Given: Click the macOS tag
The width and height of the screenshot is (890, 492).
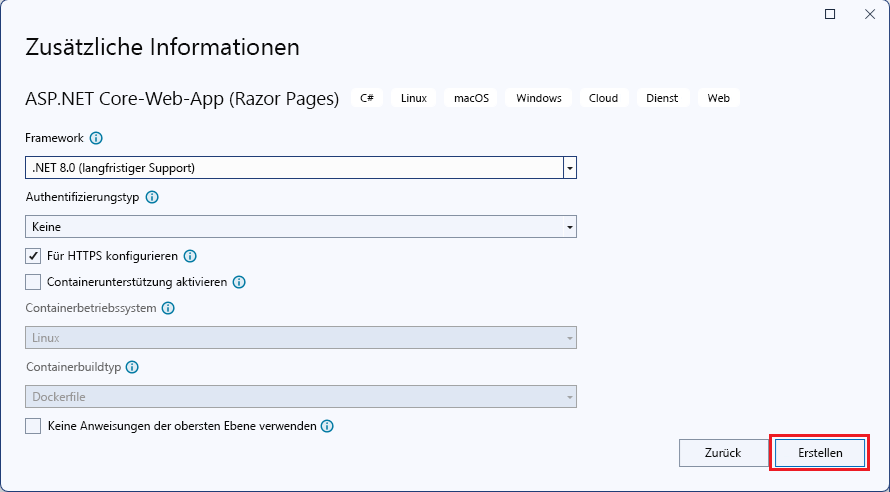Looking at the screenshot, I should point(471,98).
